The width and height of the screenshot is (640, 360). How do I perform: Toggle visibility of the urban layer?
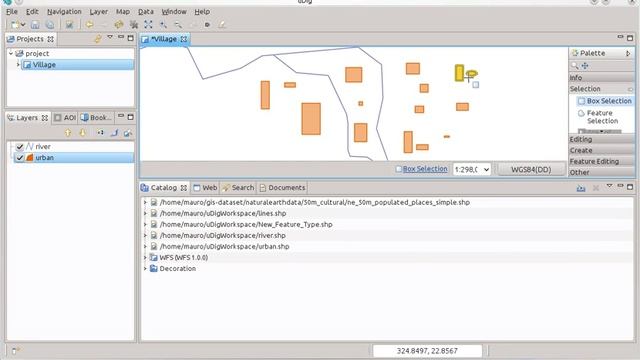[19, 158]
